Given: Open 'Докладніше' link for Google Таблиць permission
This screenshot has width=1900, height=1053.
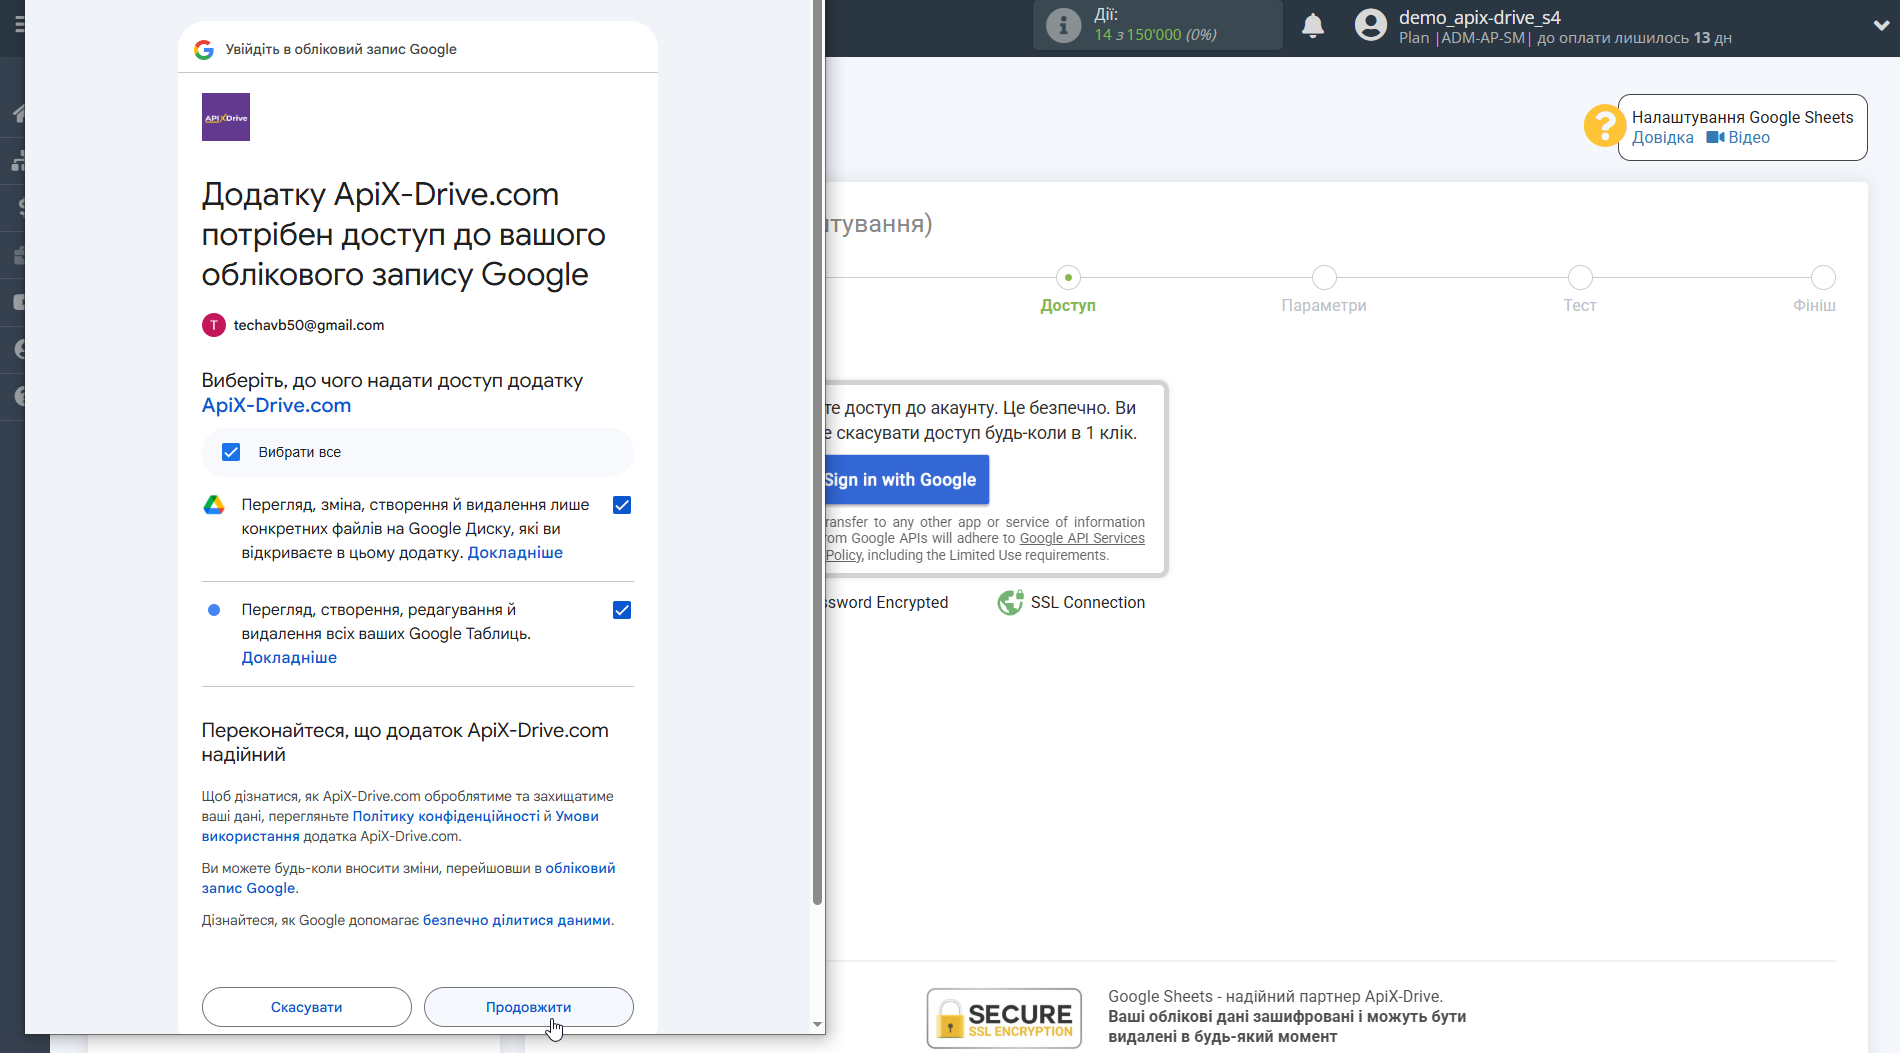Looking at the screenshot, I should point(289,658).
